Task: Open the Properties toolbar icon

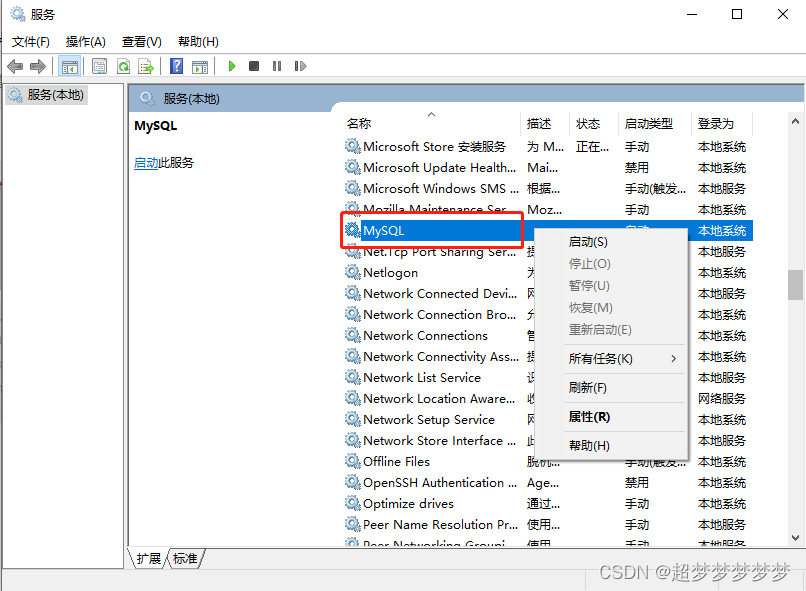Action: point(99,66)
